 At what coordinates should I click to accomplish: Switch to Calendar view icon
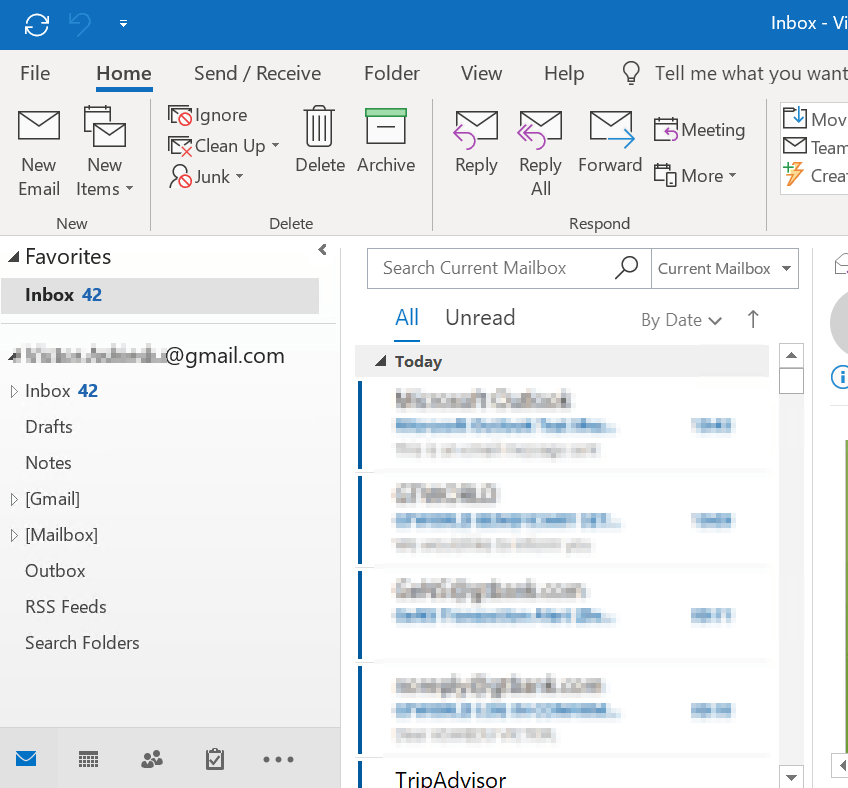pos(89,759)
